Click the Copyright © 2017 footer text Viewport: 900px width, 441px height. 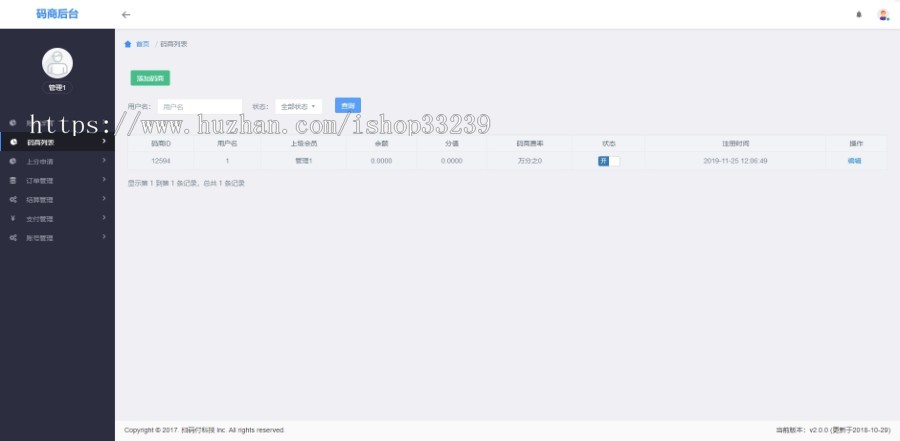pos(204,430)
